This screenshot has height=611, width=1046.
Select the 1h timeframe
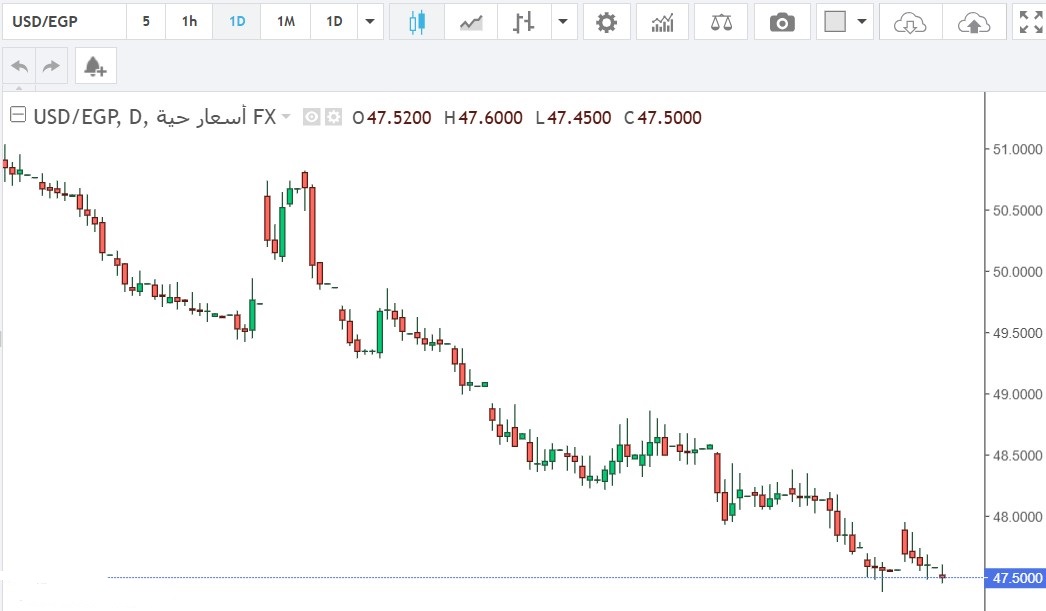click(189, 21)
